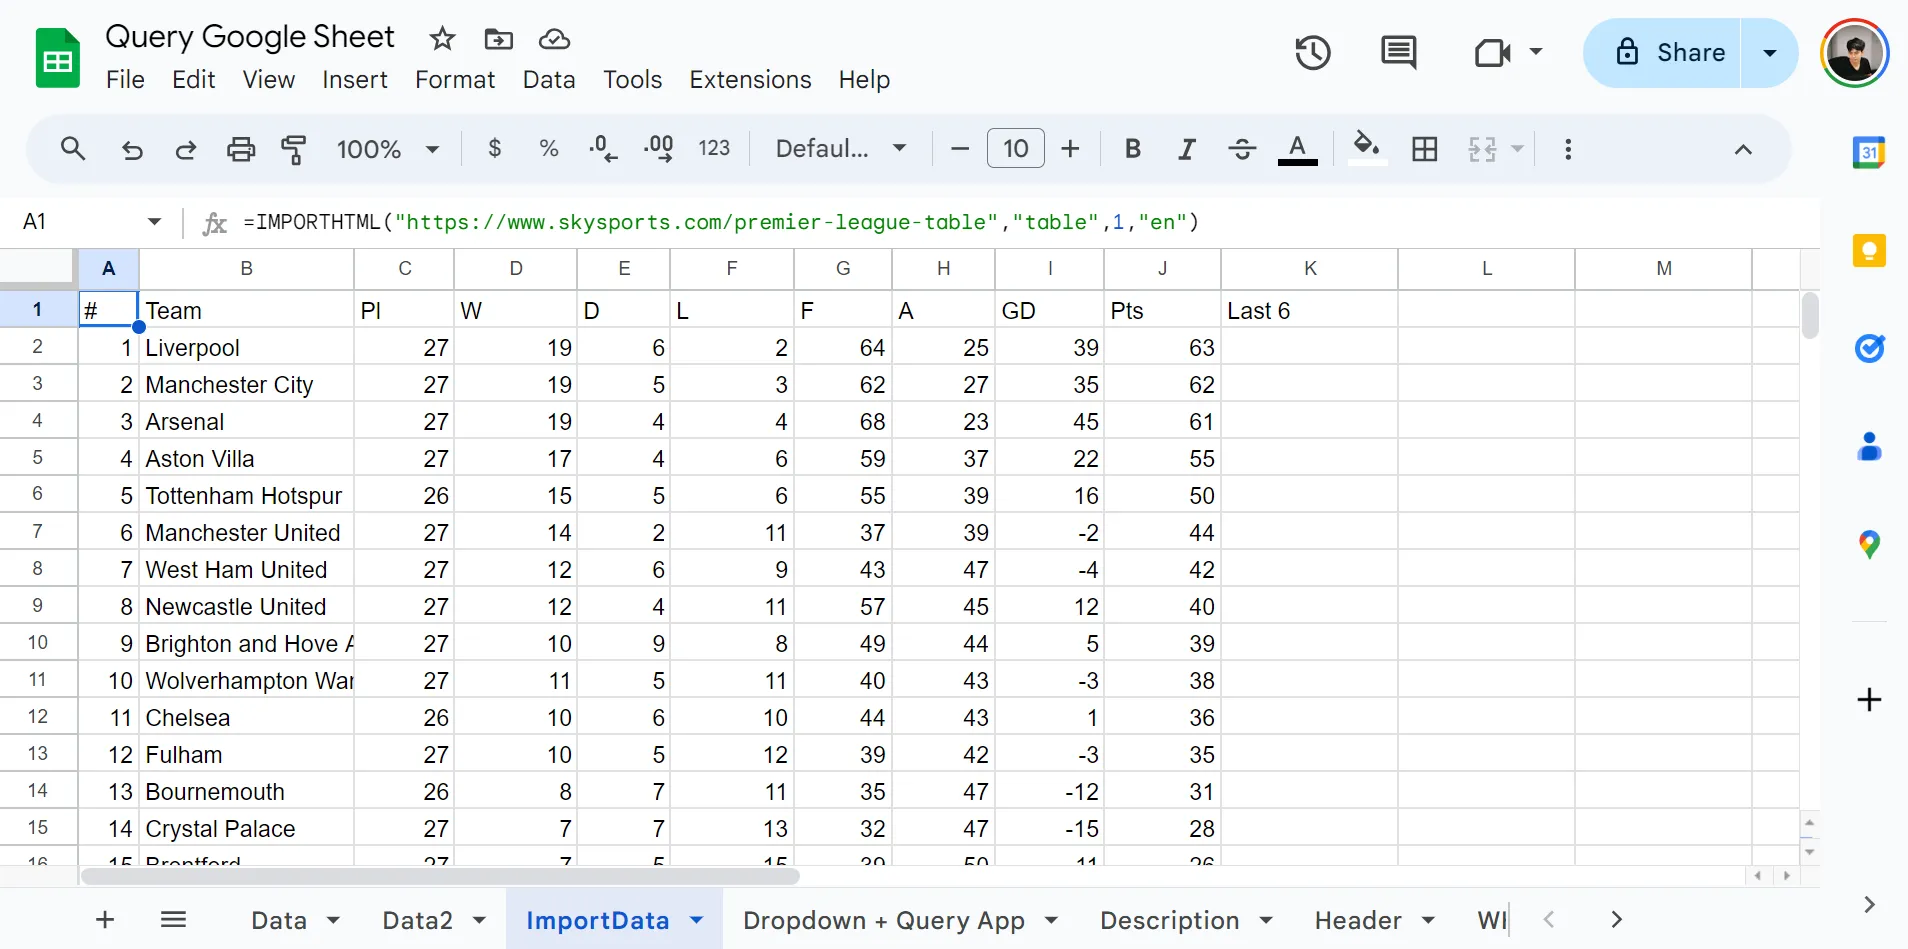This screenshot has height=949, width=1908.
Task: Switch to the Header sheet tab
Action: pos(1358,920)
